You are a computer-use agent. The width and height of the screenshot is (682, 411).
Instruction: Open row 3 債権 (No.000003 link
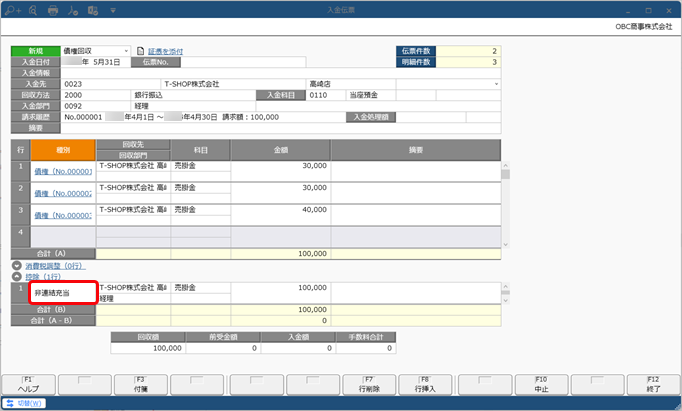63,216
